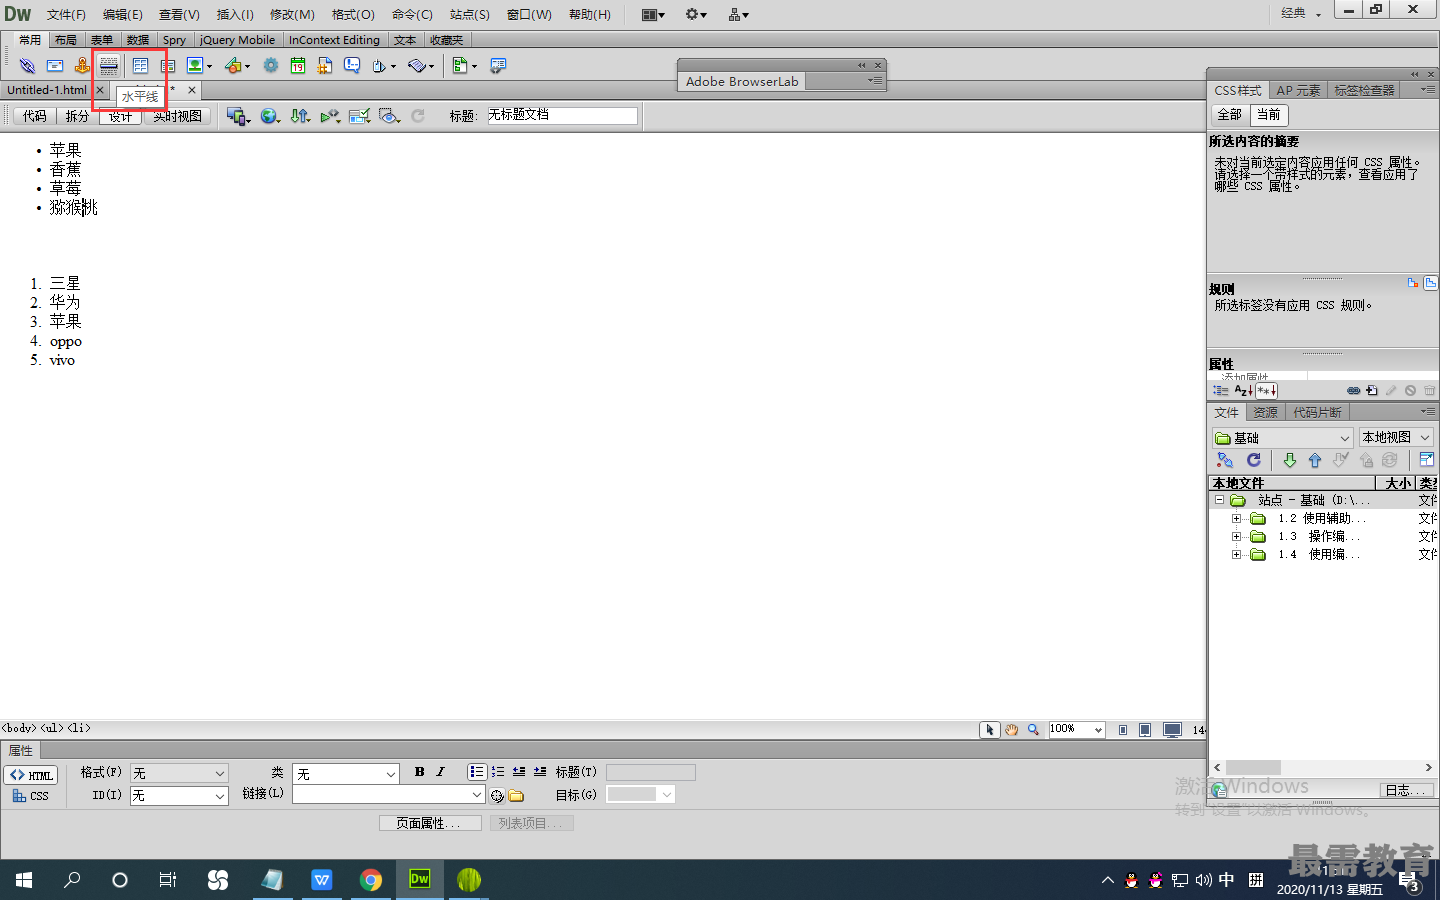This screenshot has height=900, width=1440.
Task: Switch Properties to CSS mode
Action: pos(32,796)
